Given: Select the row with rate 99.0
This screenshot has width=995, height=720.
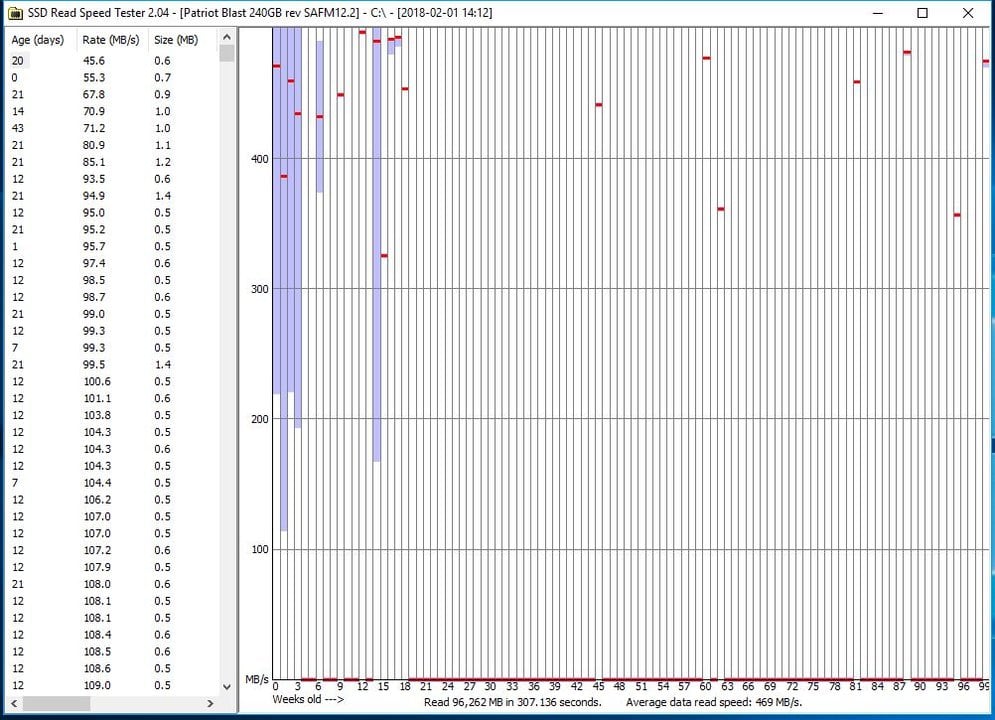Looking at the screenshot, I should (112, 314).
